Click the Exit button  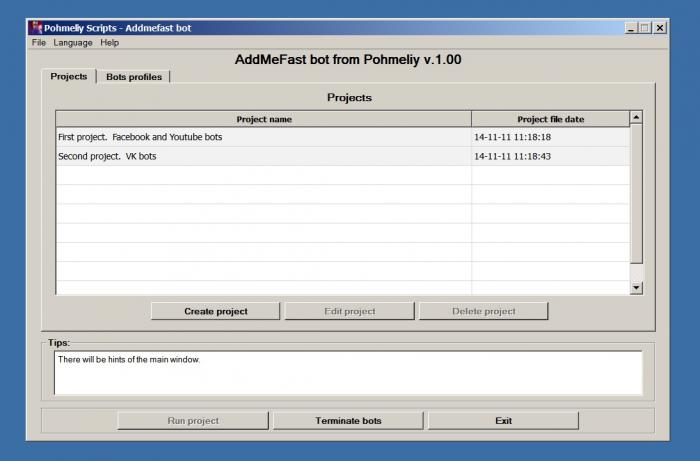click(x=503, y=420)
